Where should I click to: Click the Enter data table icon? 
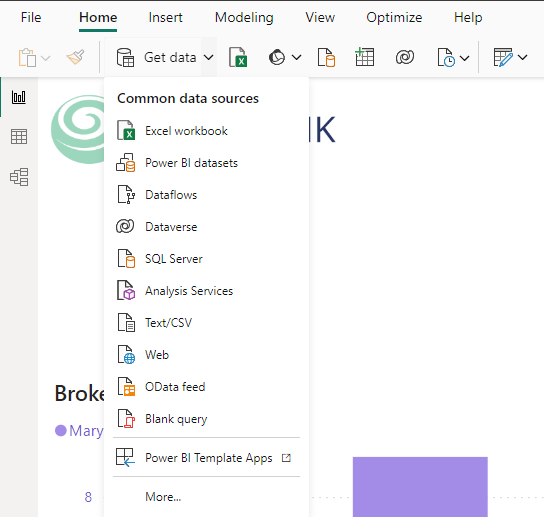click(364, 57)
